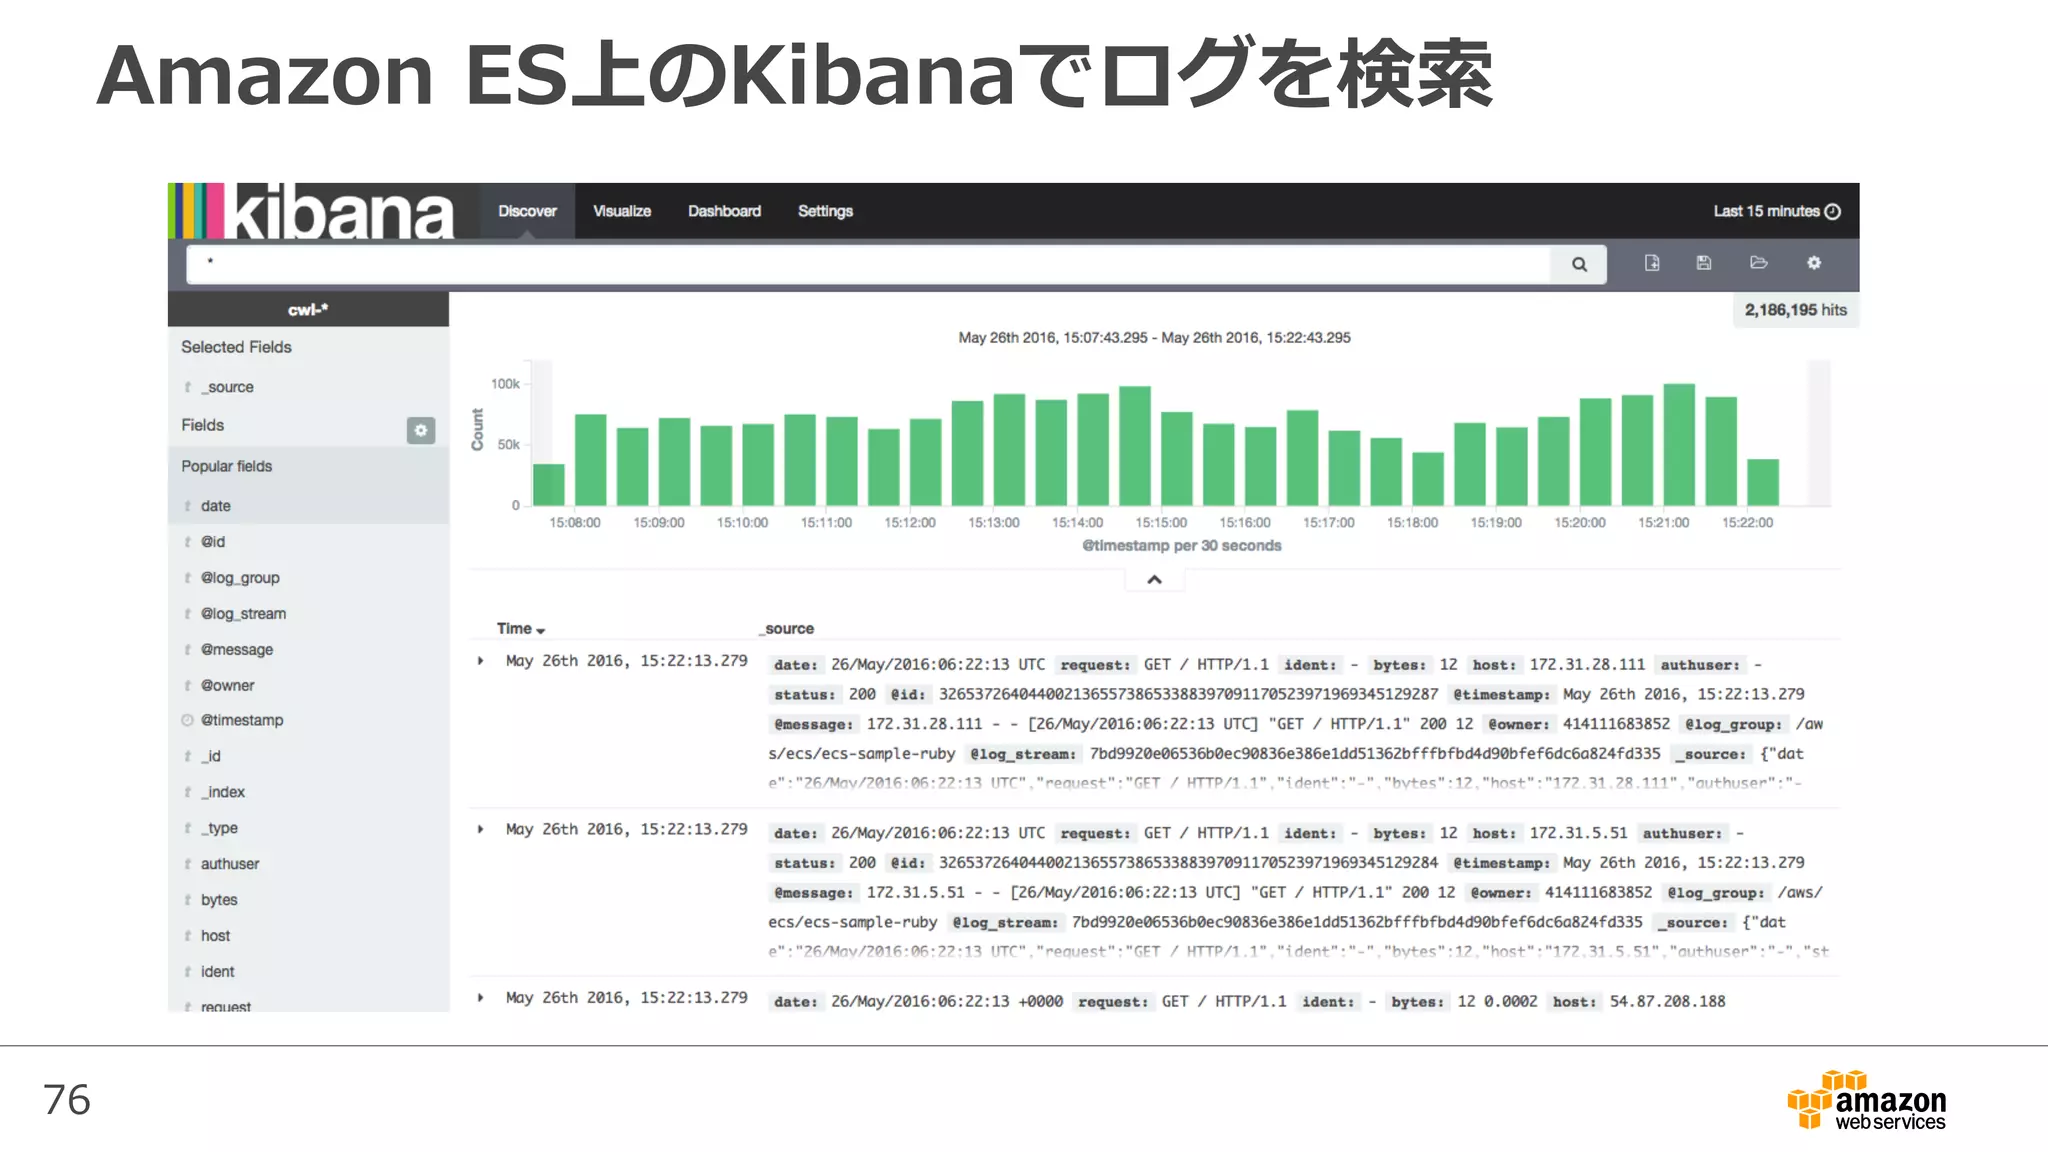2048x1152 pixels.
Task: Click the type icon beside date field
Action: click(187, 506)
